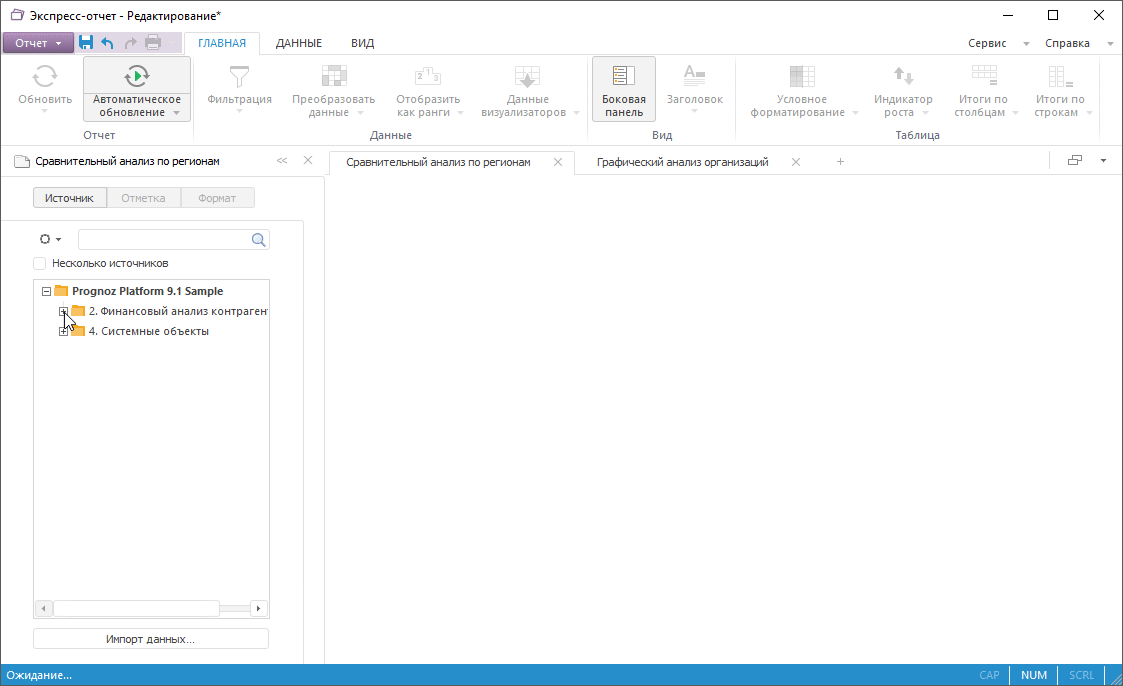This screenshot has width=1123, height=686.
Task: Click Индикатор роста icon
Action: coord(903,75)
